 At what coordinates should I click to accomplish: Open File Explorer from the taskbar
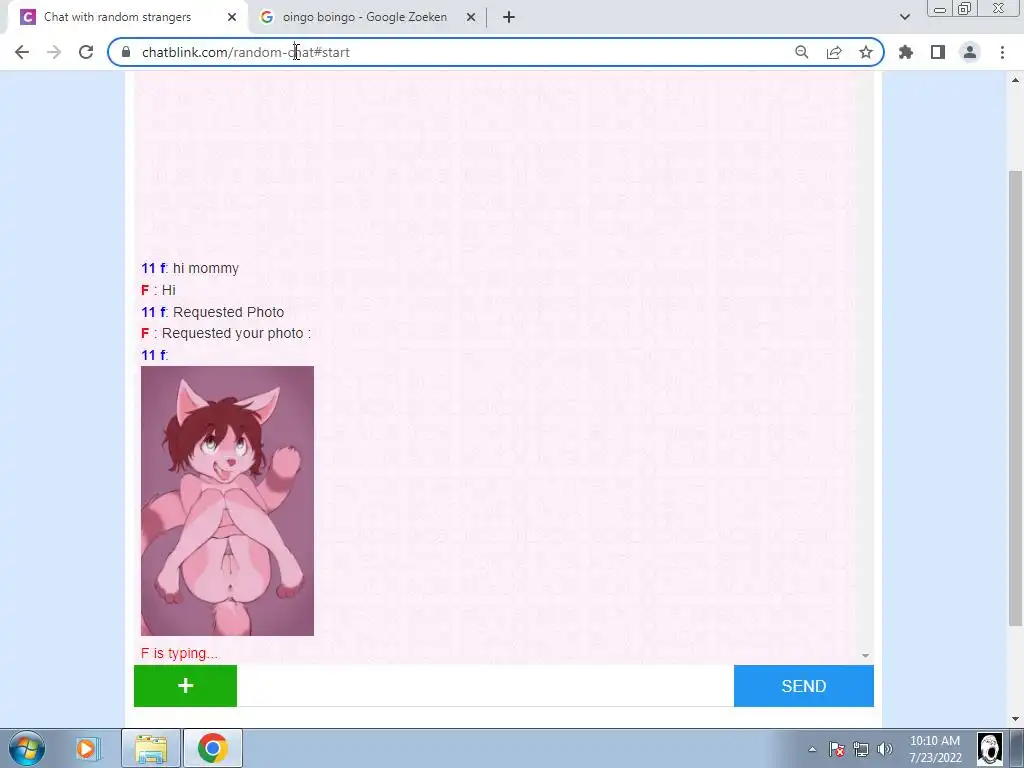coord(152,748)
